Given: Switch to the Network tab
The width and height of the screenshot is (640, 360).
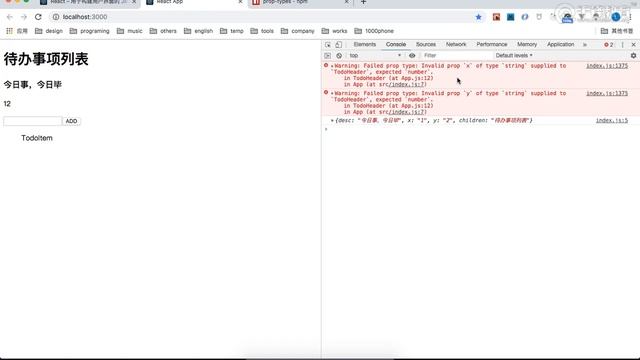Looking at the screenshot, I should point(456,44).
